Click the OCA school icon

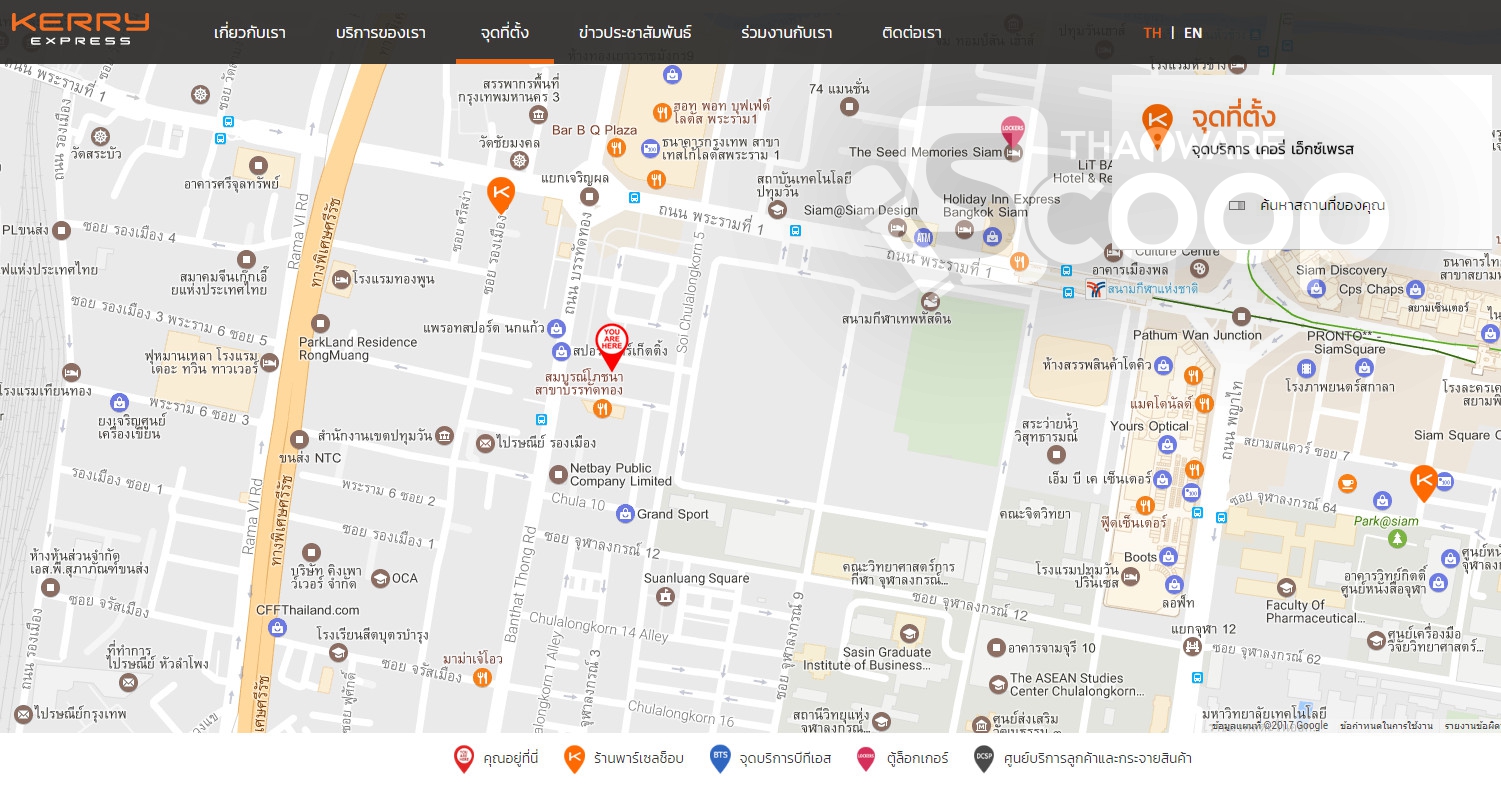point(380,578)
